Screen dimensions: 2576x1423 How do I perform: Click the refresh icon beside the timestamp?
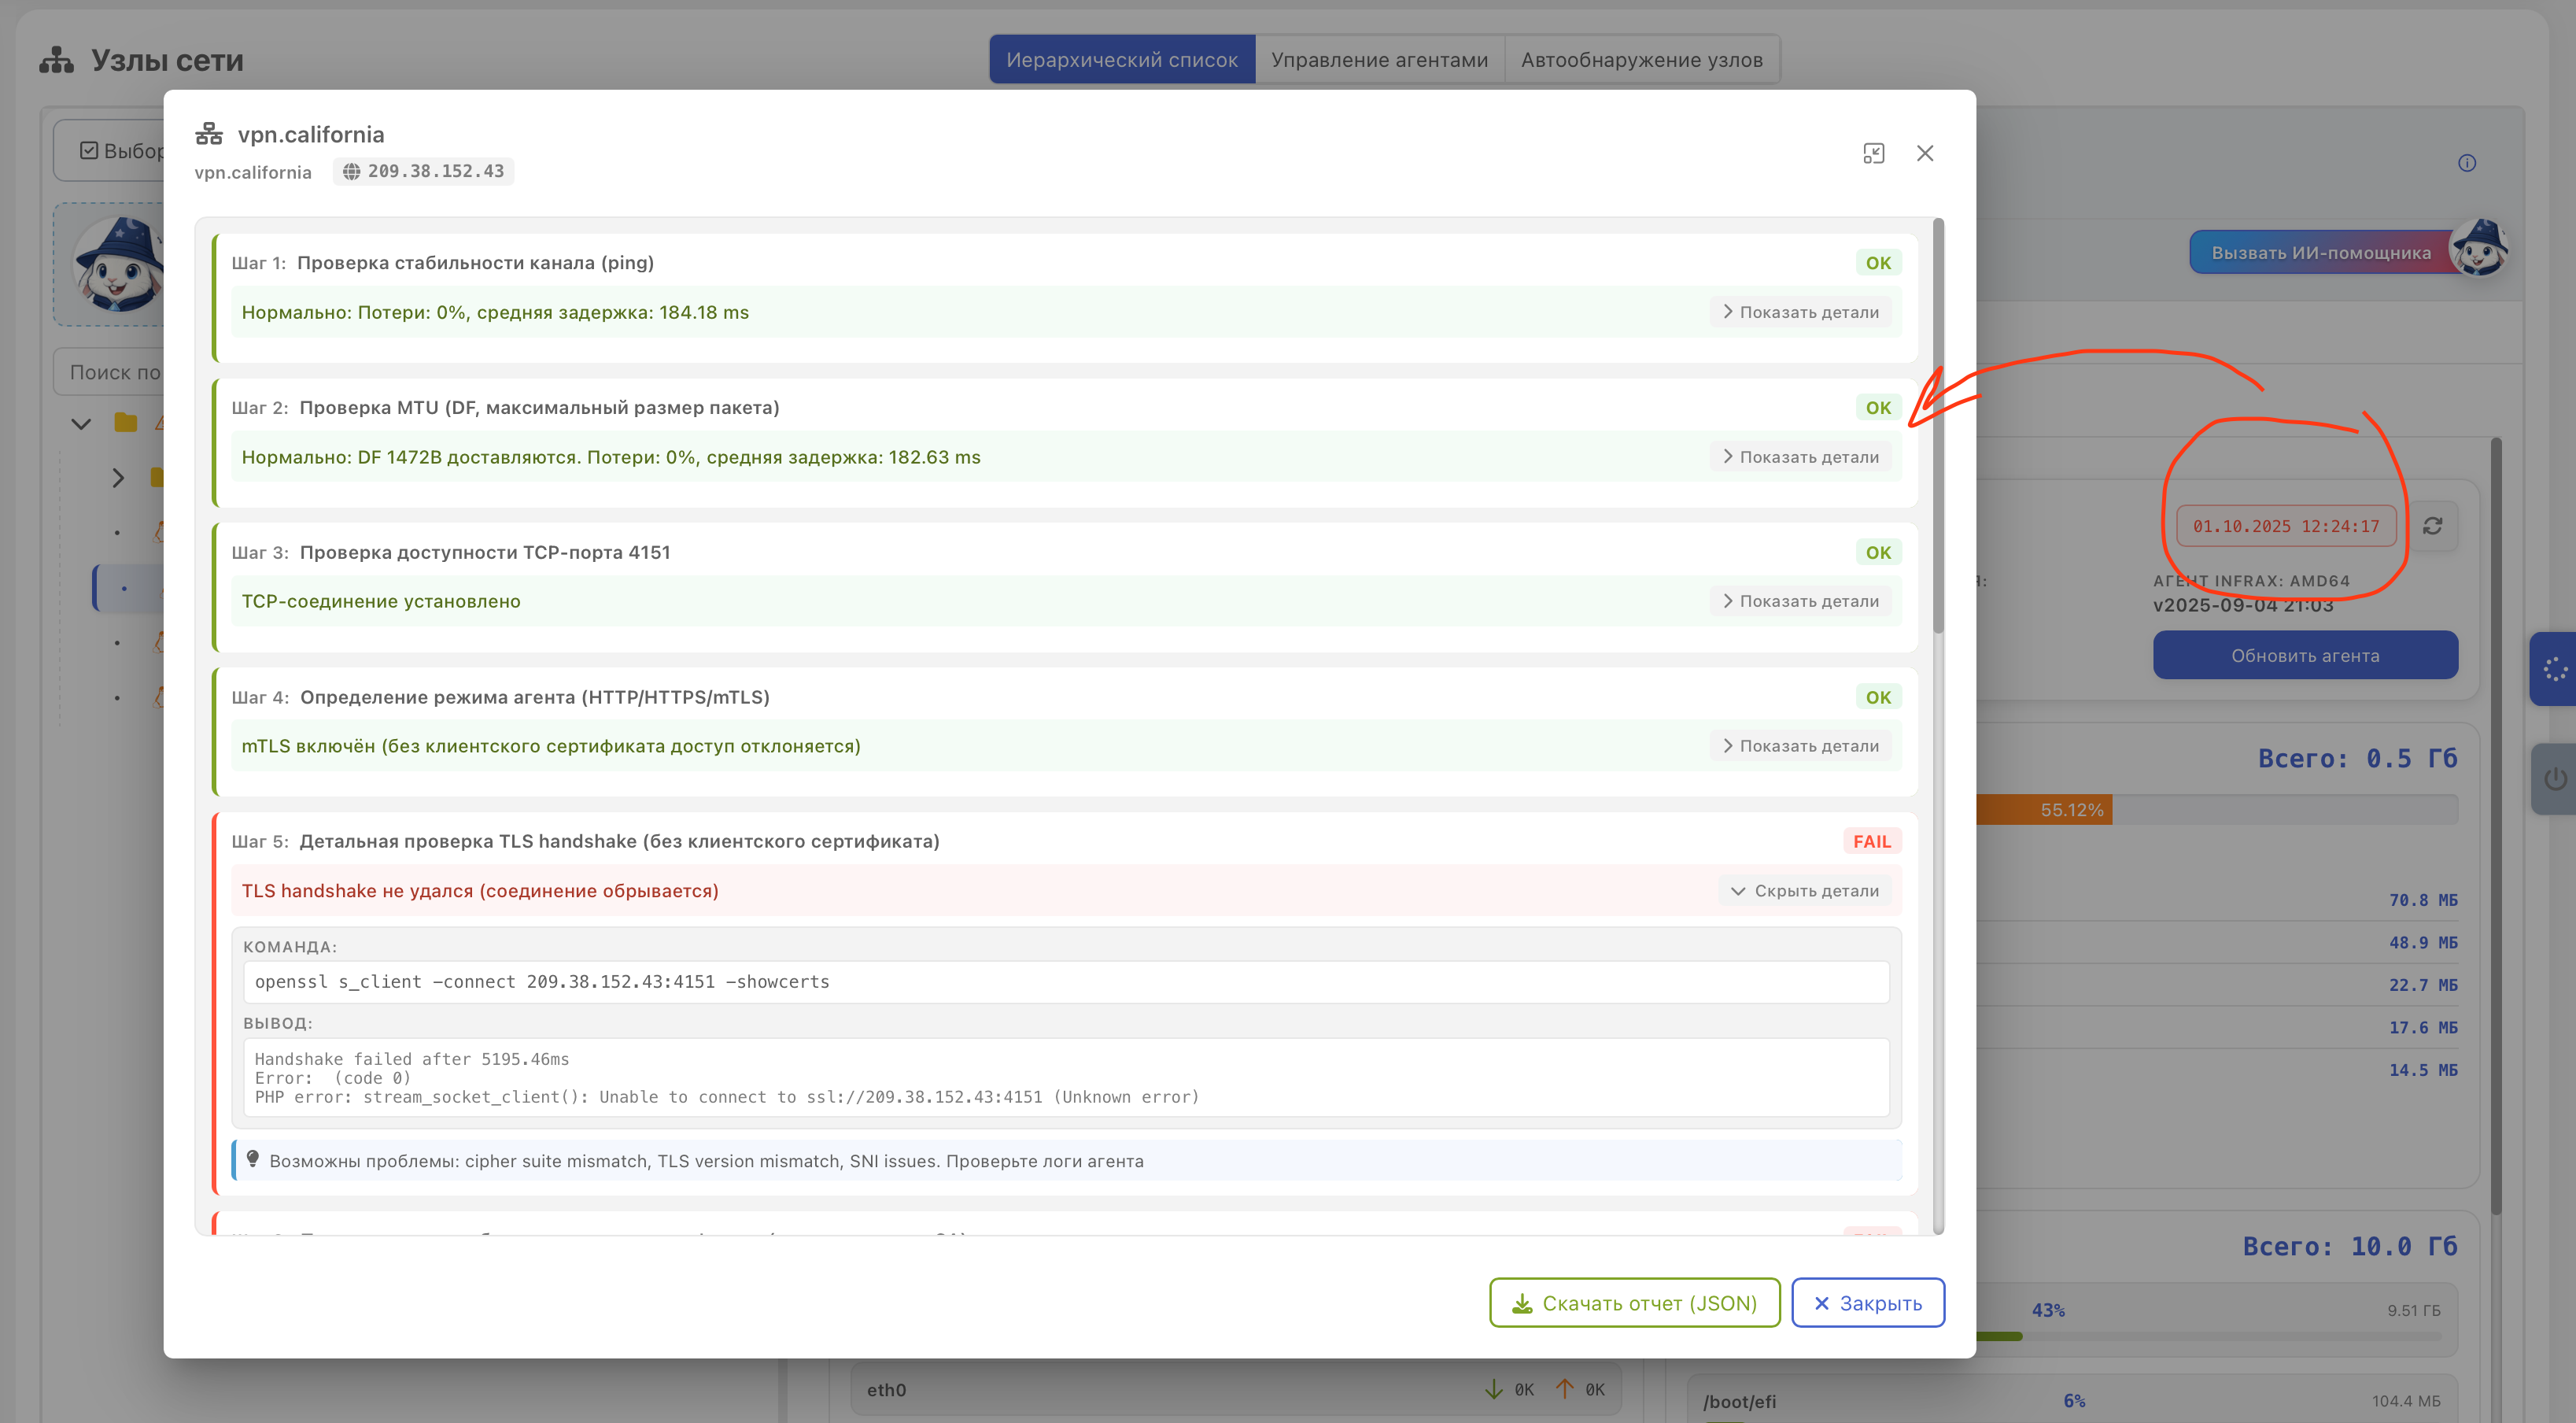pos(2432,526)
